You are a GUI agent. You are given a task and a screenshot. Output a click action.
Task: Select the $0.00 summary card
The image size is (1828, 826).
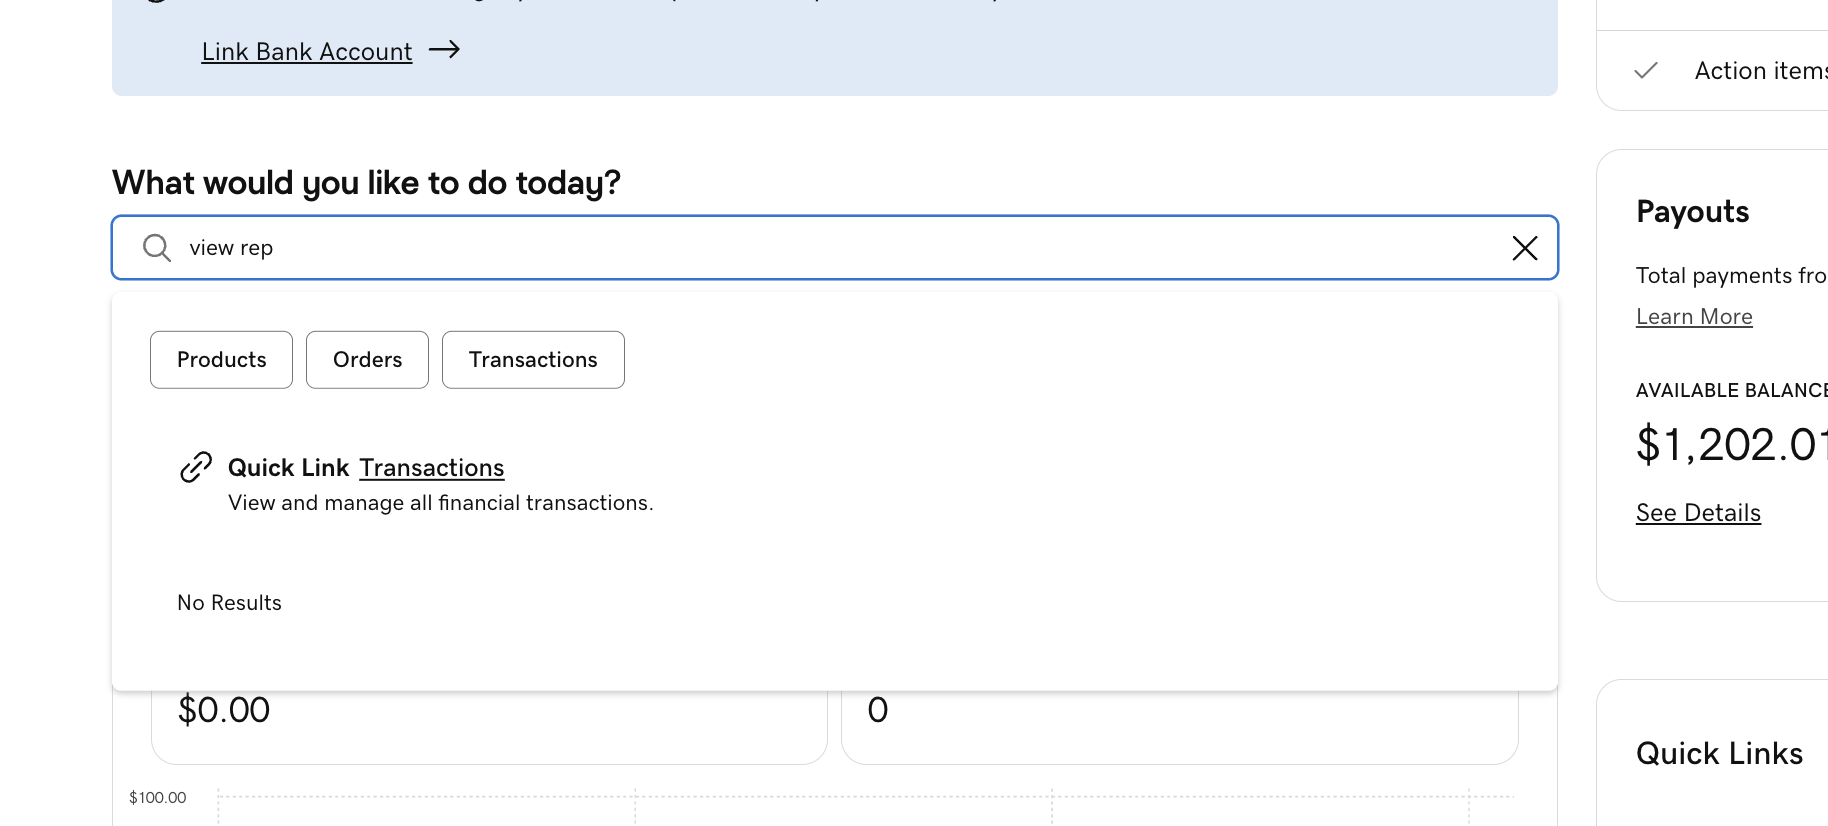click(x=489, y=727)
